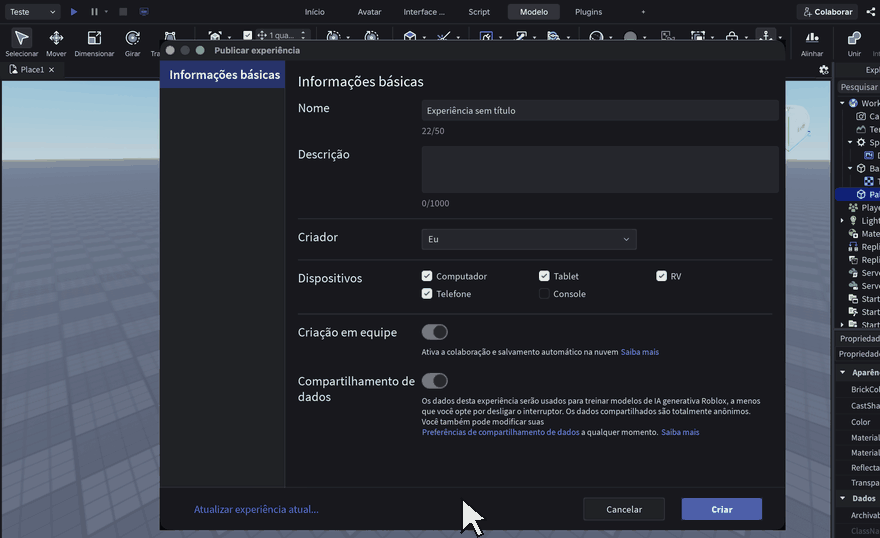Screen dimensions: 880x538
Task: Toggle Compartilhamento de dados switch
Action: point(435,381)
